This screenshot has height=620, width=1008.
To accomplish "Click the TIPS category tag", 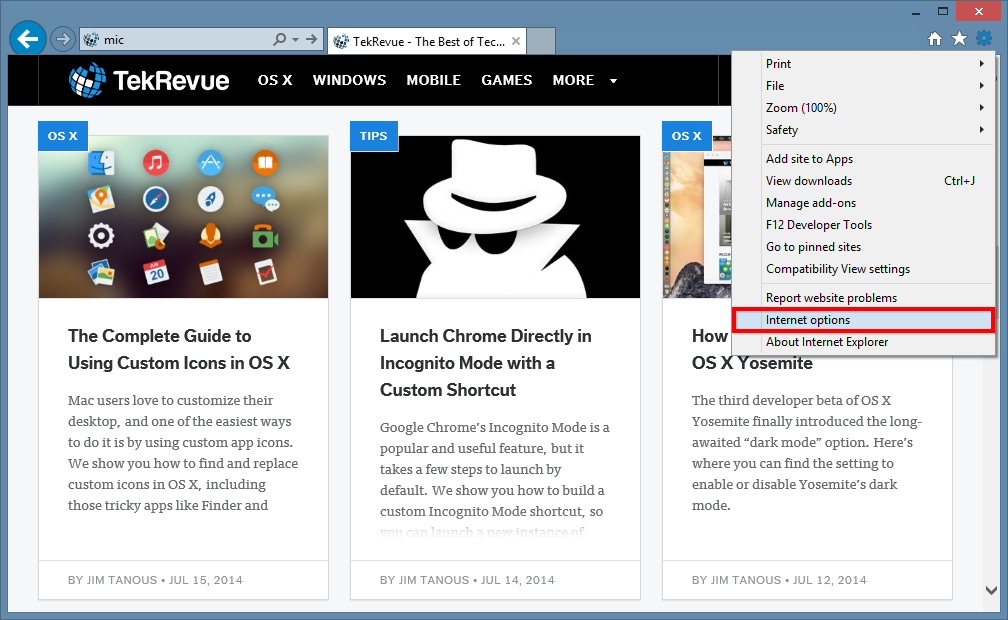I will click(374, 136).
